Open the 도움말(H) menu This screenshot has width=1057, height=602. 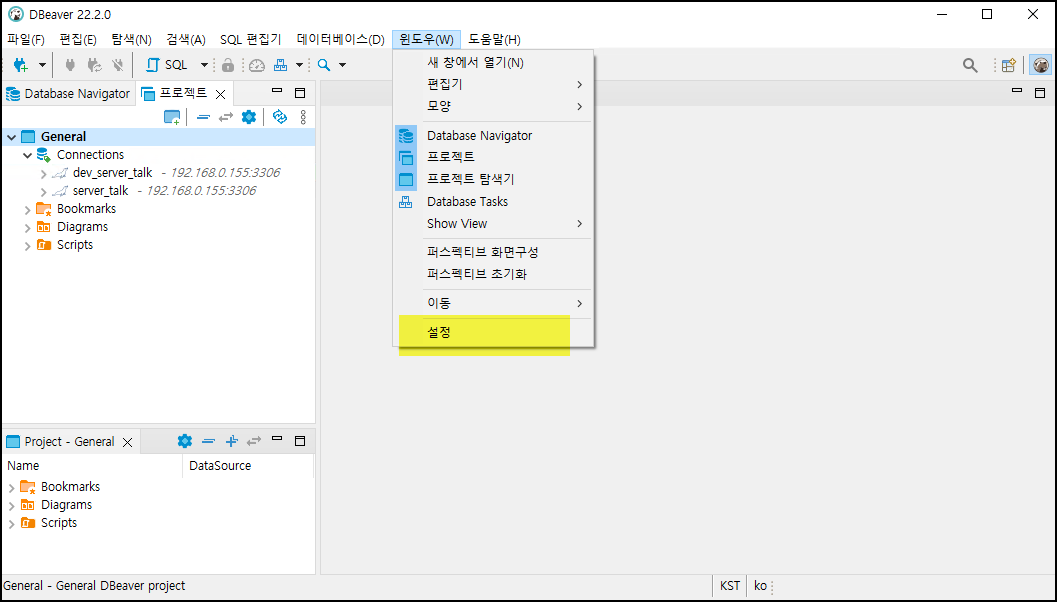click(x=494, y=40)
